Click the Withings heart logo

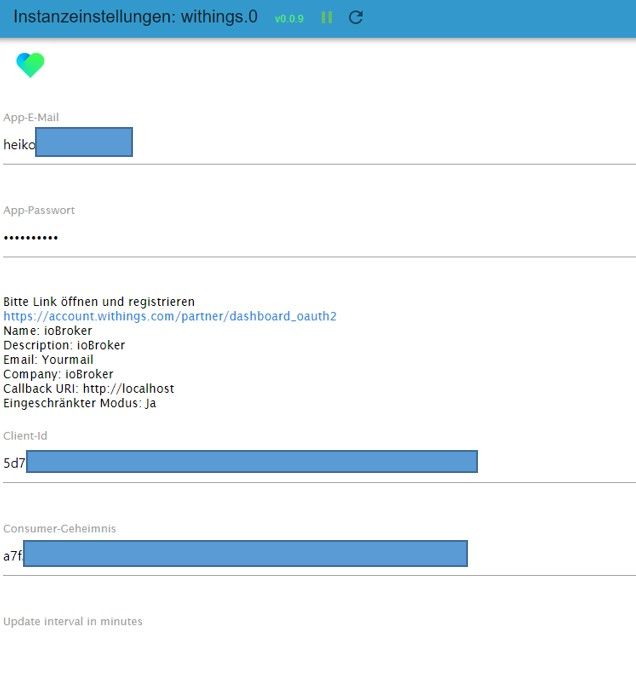pyautogui.click(x=30, y=65)
